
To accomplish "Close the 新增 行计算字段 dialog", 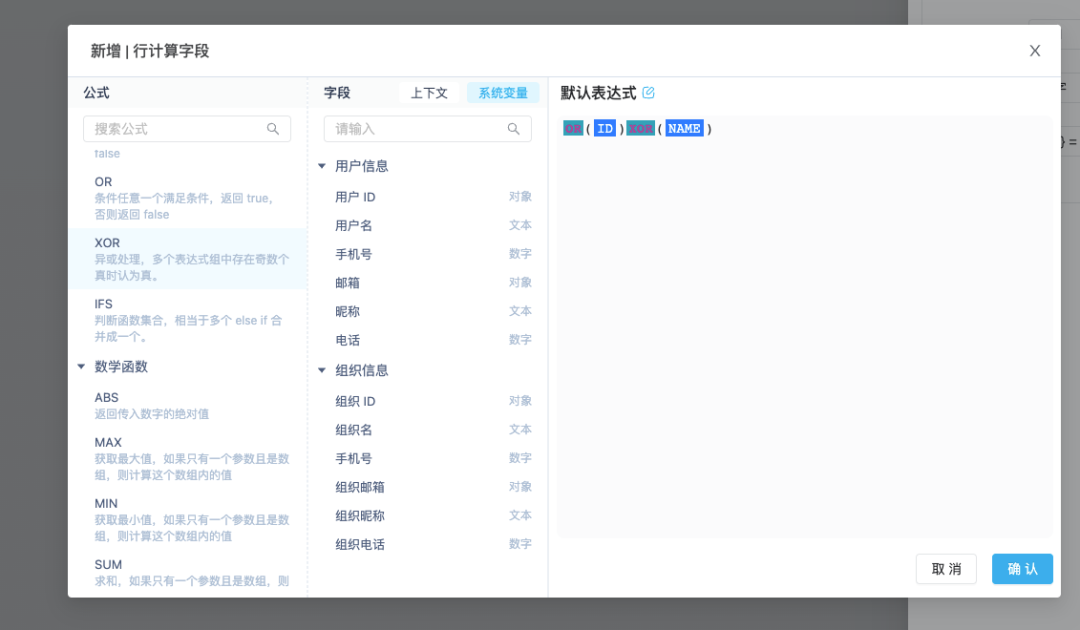I will (x=1035, y=51).
